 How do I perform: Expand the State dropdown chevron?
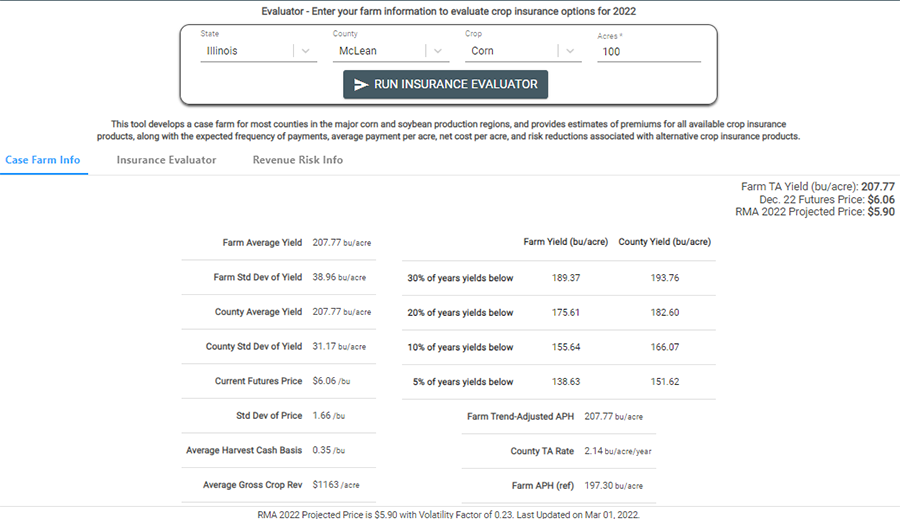305,51
